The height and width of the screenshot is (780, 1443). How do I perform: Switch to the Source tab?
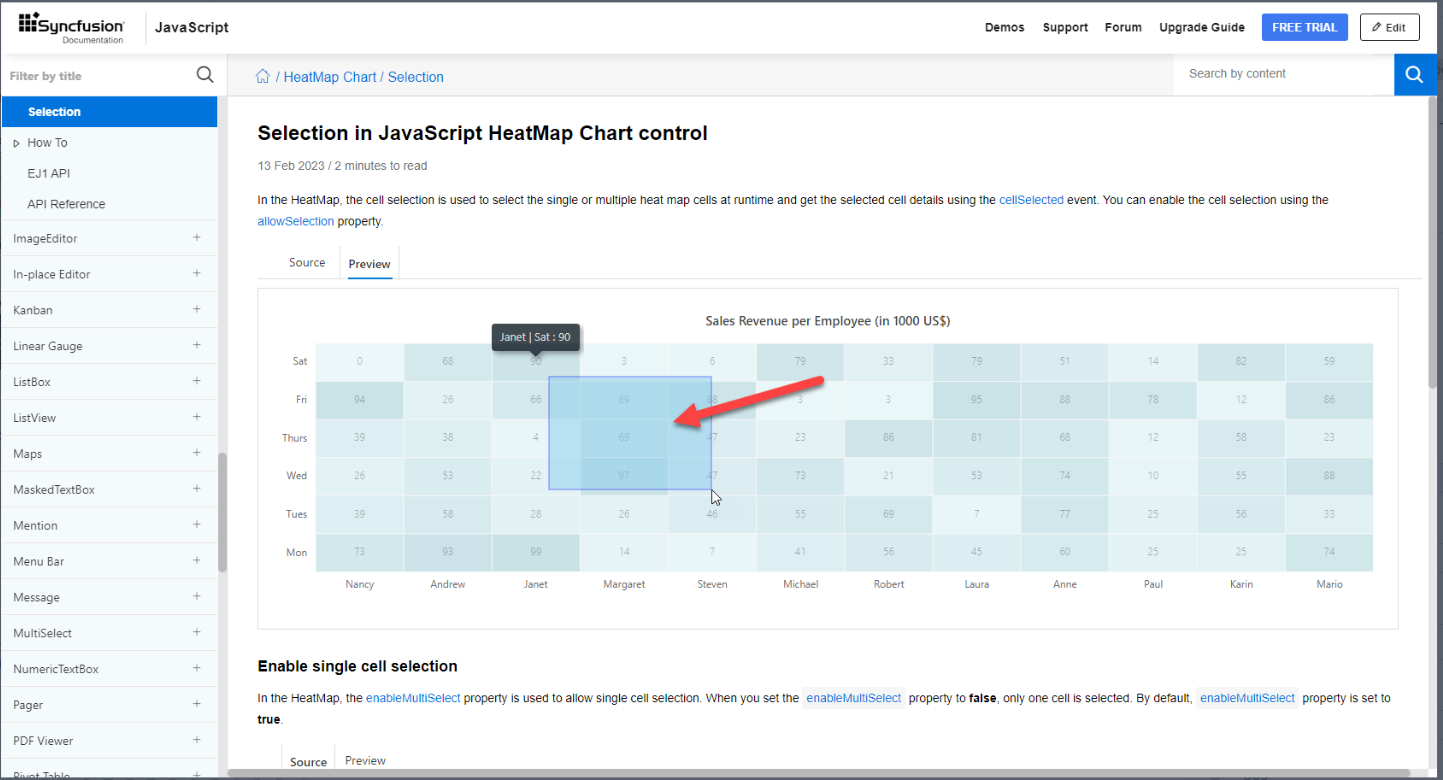[307, 263]
